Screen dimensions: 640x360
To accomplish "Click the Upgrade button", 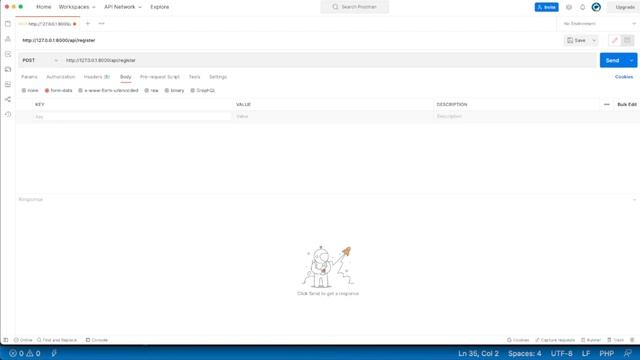I will [624, 7].
